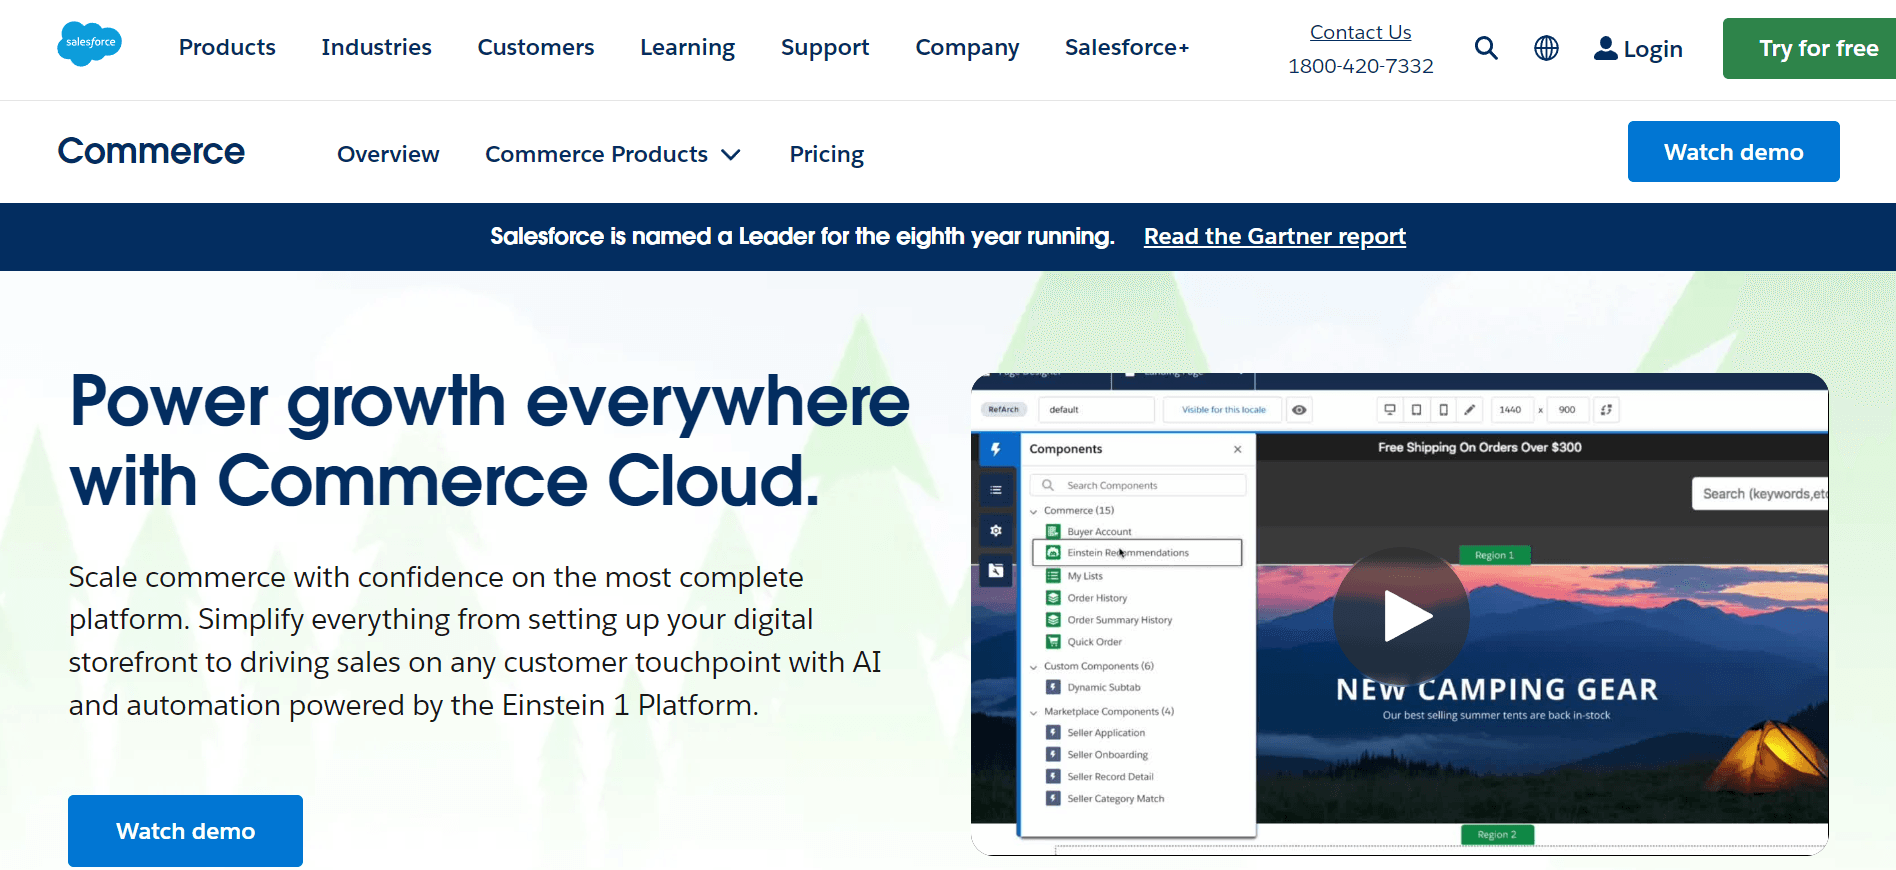Open the Products menu
The image size is (1896, 870).
pyautogui.click(x=227, y=47)
